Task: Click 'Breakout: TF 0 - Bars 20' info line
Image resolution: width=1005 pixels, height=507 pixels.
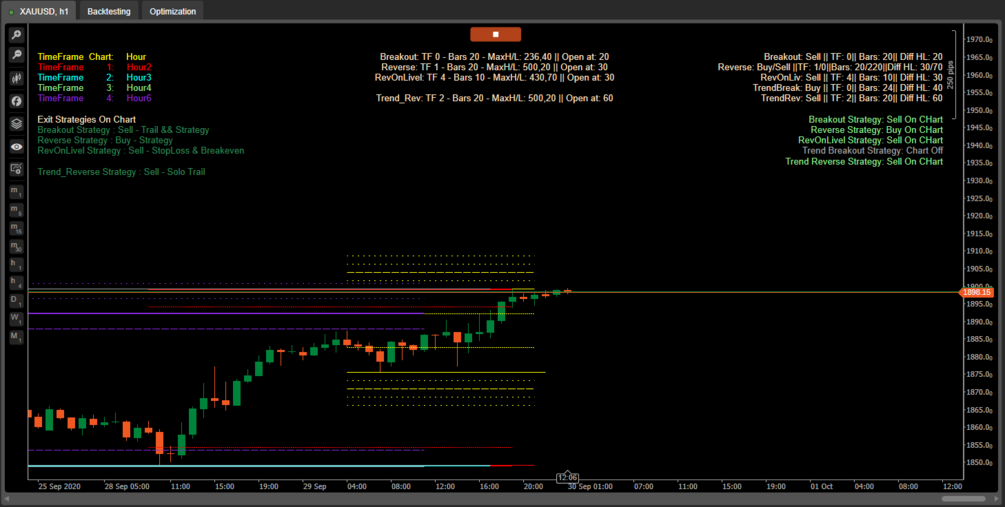Action: point(494,56)
